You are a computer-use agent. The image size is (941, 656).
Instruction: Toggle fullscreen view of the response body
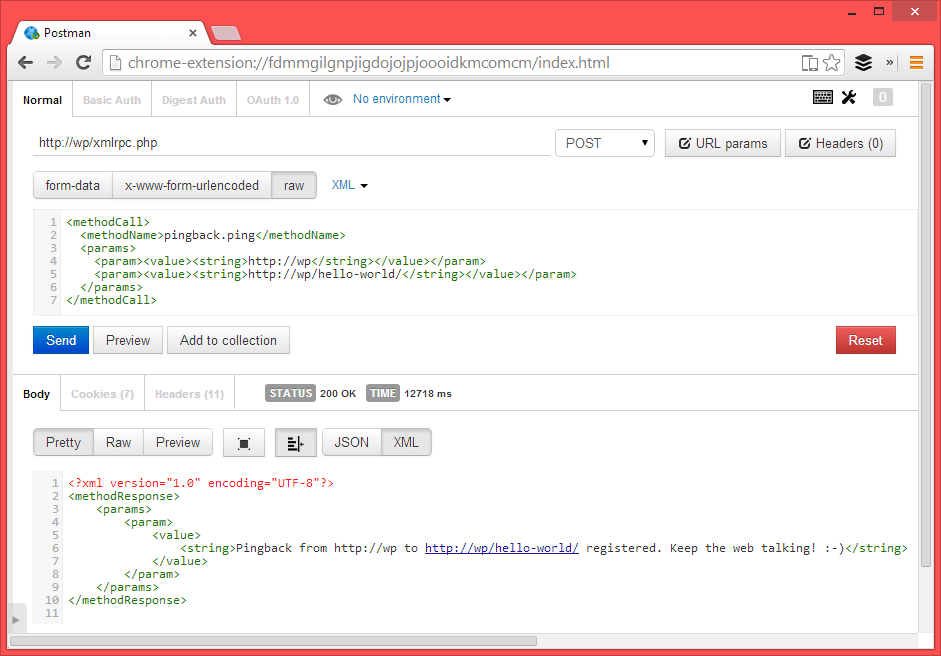tap(243, 442)
